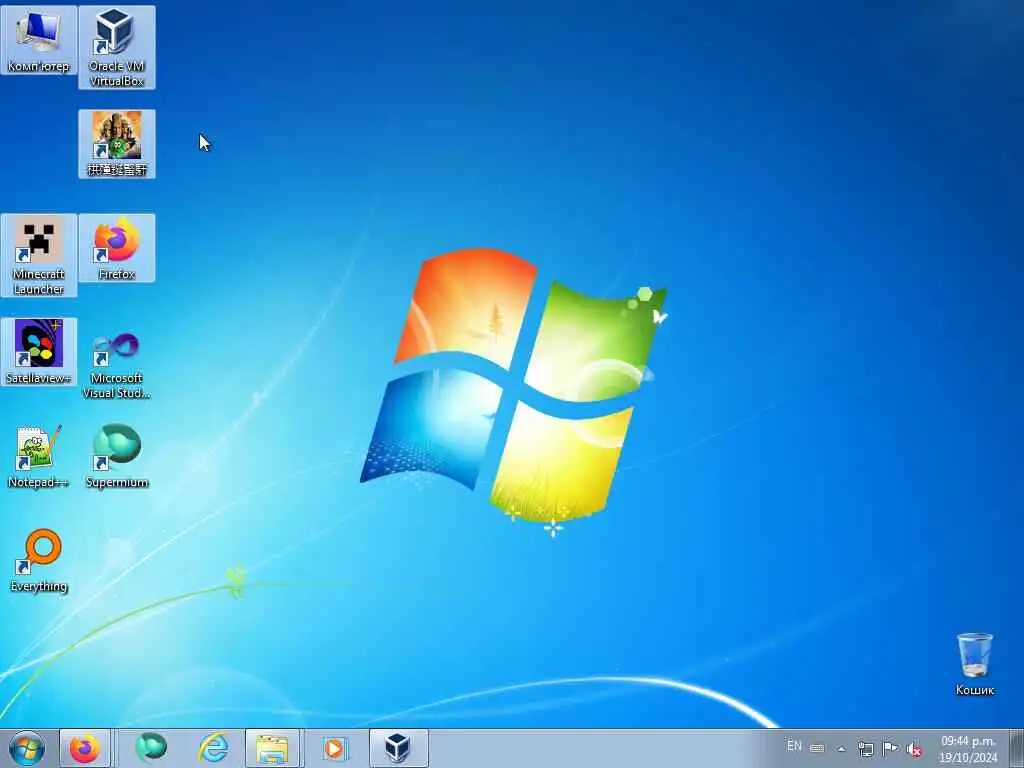Select the Firefox desktop shortcut
This screenshot has width=1024, height=768.
point(117,248)
